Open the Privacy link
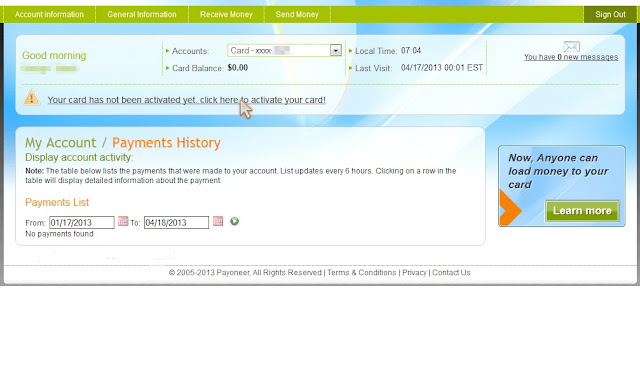The image size is (640, 384). (414, 273)
